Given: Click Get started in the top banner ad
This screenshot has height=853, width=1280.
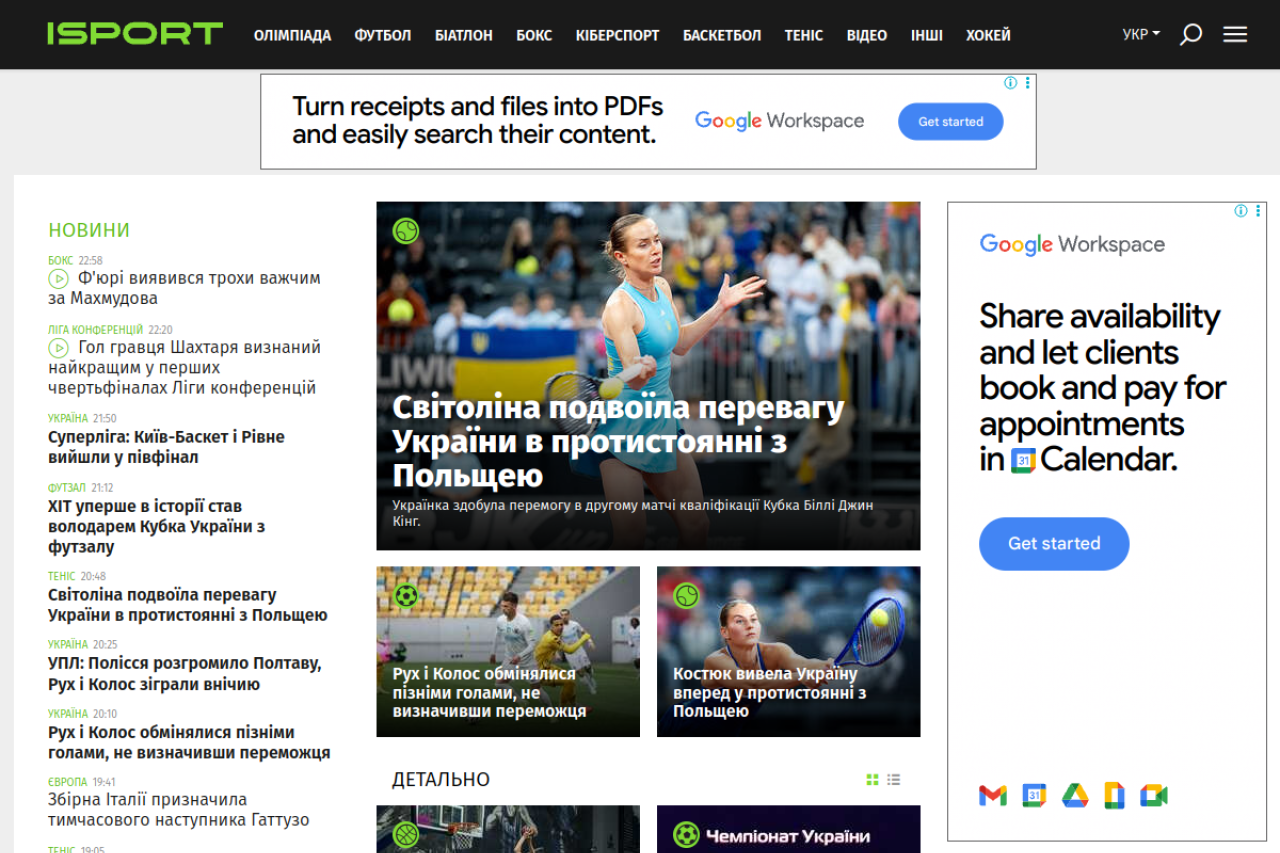Looking at the screenshot, I should pos(951,122).
